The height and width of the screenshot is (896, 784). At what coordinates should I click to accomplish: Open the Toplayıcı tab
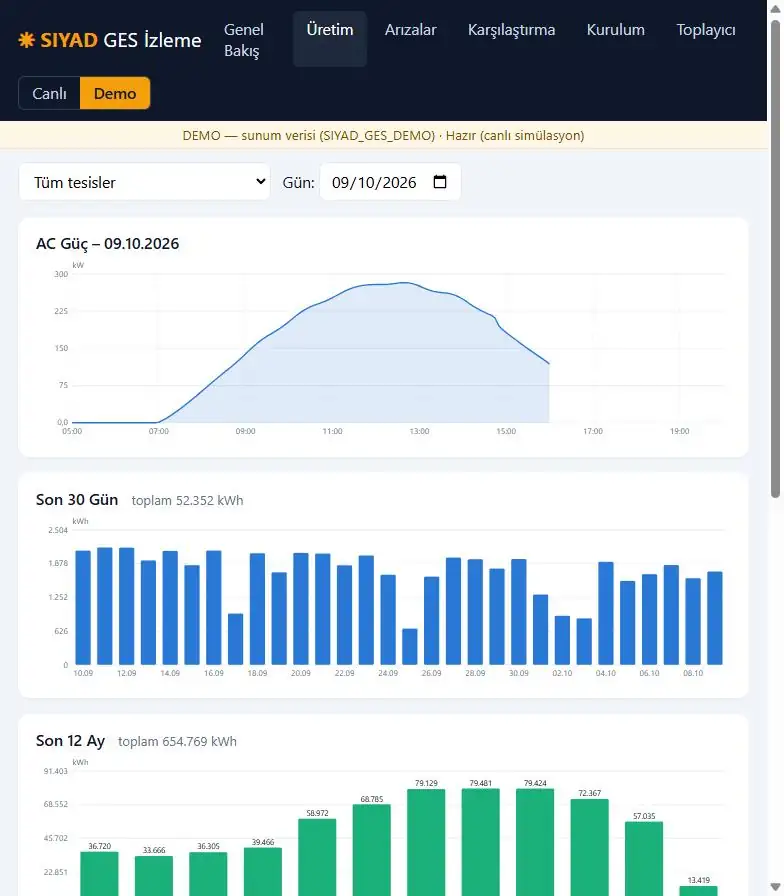coord(706,30)
